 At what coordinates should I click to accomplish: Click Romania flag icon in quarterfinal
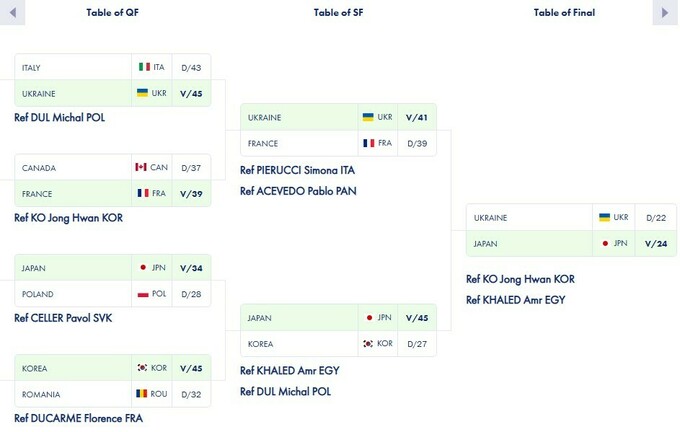tap(142, 394)
